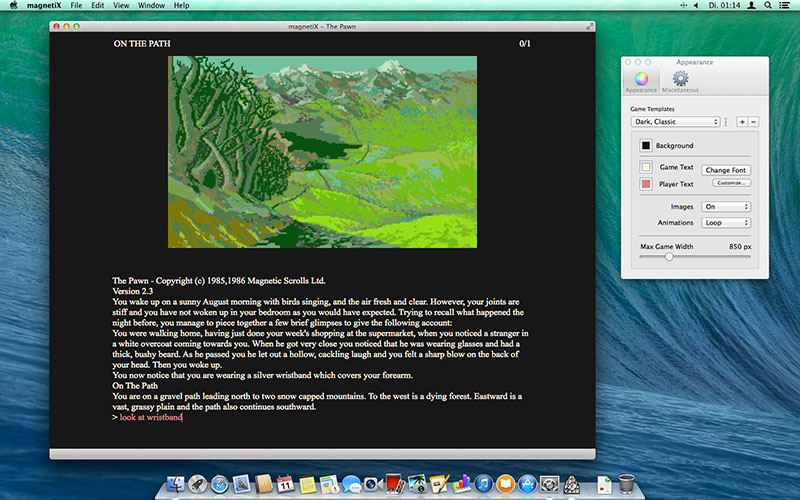Change the Animations Loop dropdown
The height and width of the screenshot is (500, 800).
726,223
